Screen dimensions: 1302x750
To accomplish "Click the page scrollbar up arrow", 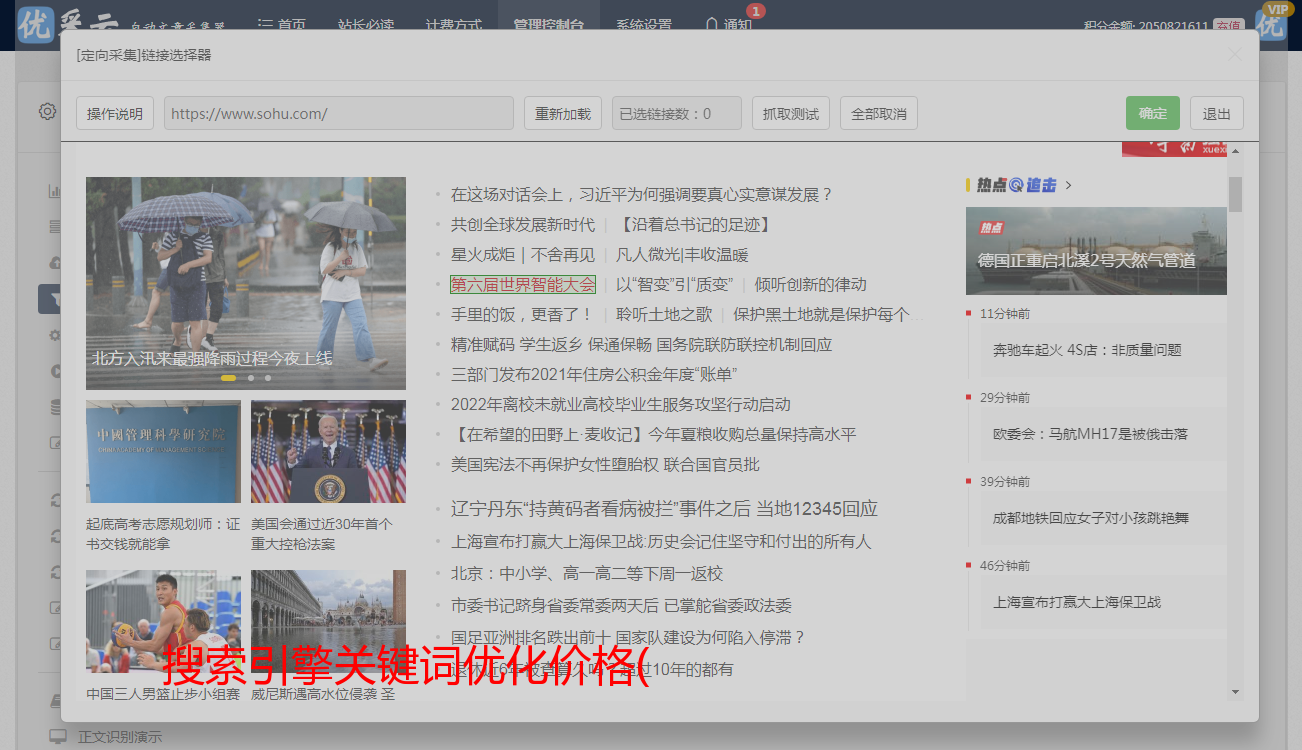I will tap(1235, 151).
